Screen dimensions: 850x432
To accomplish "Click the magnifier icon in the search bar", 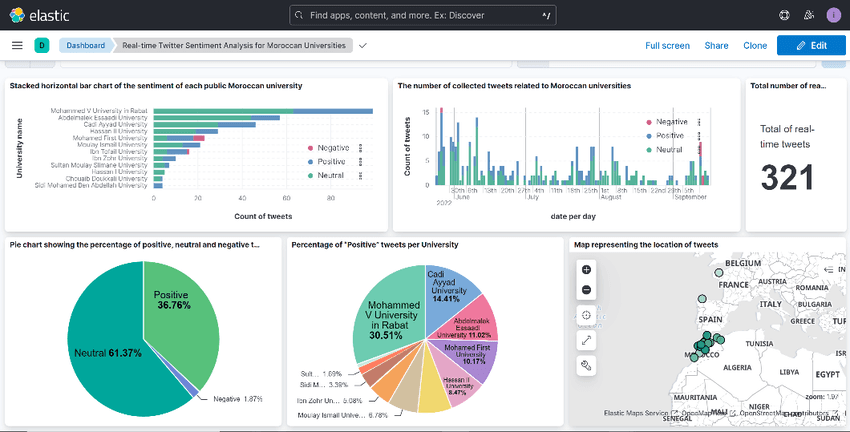I will pos(299,15).
